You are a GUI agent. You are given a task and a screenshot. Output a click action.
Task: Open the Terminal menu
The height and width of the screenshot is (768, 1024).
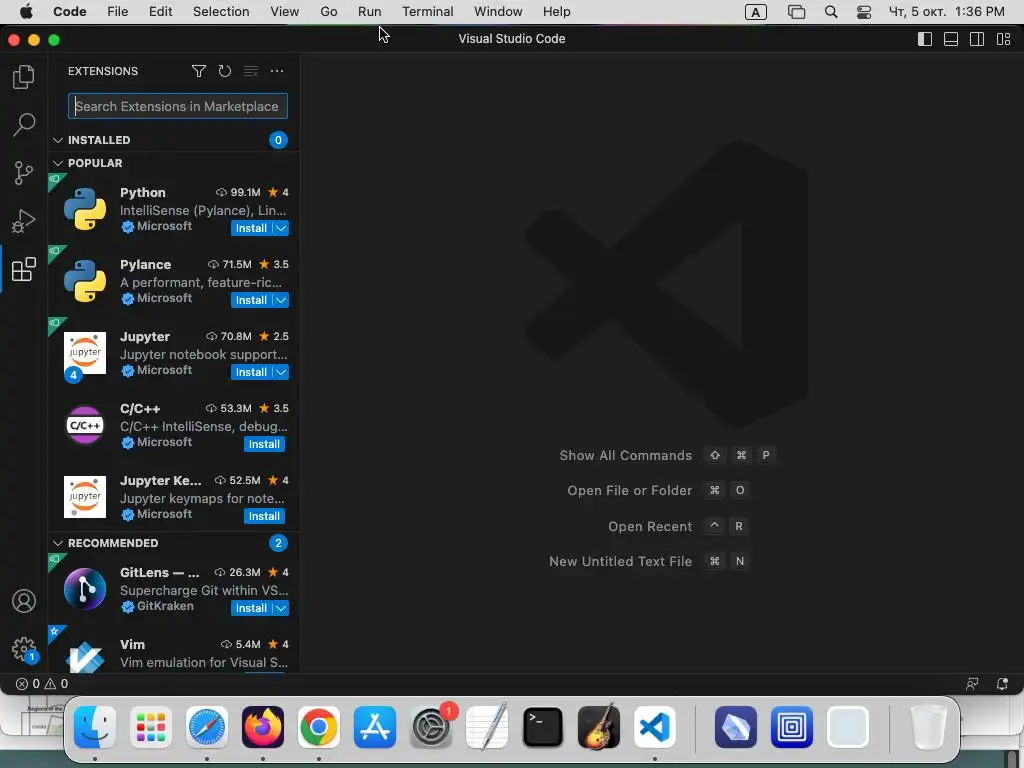[428, 12]
